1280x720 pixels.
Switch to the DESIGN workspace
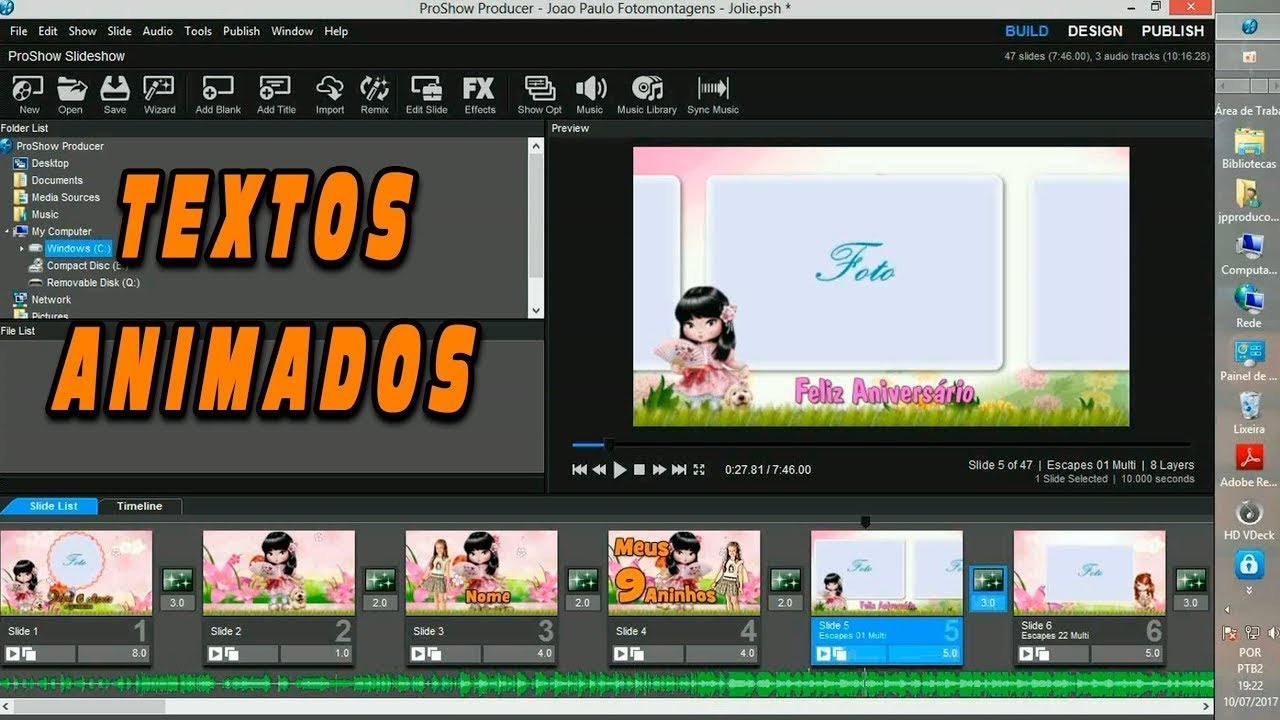point(1095,31)
